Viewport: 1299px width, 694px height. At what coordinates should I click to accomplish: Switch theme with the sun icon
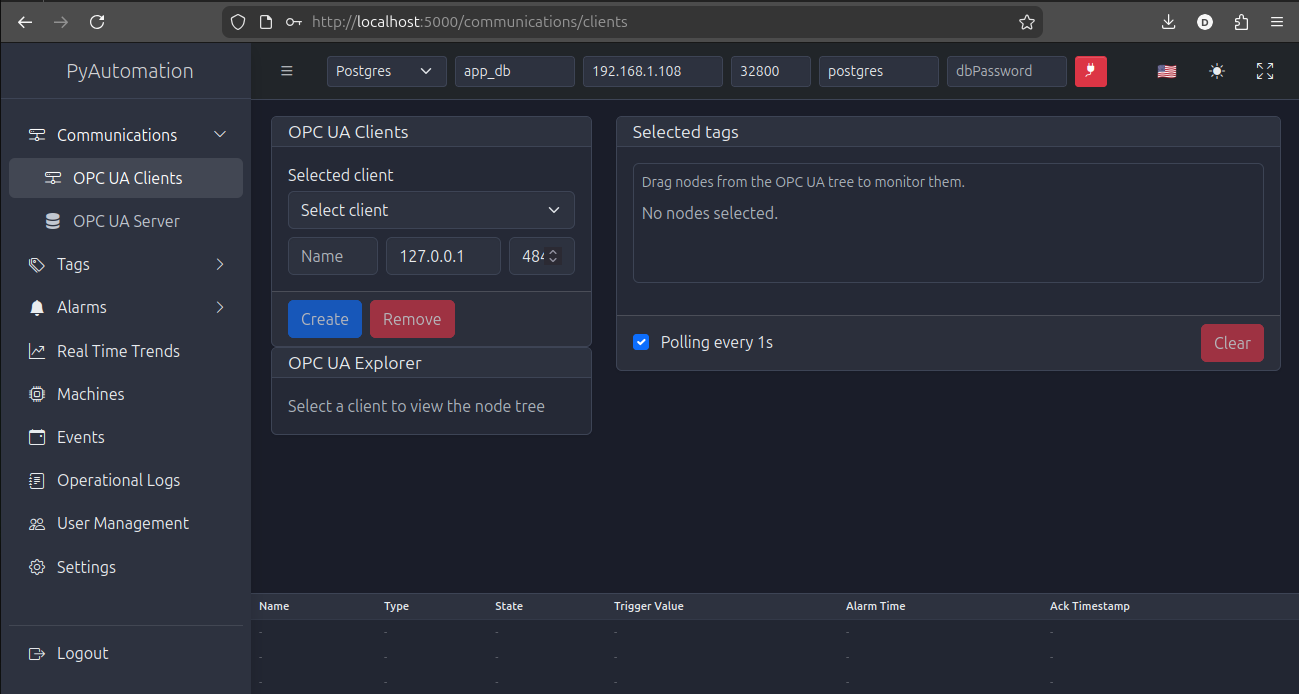[1216, 71]
